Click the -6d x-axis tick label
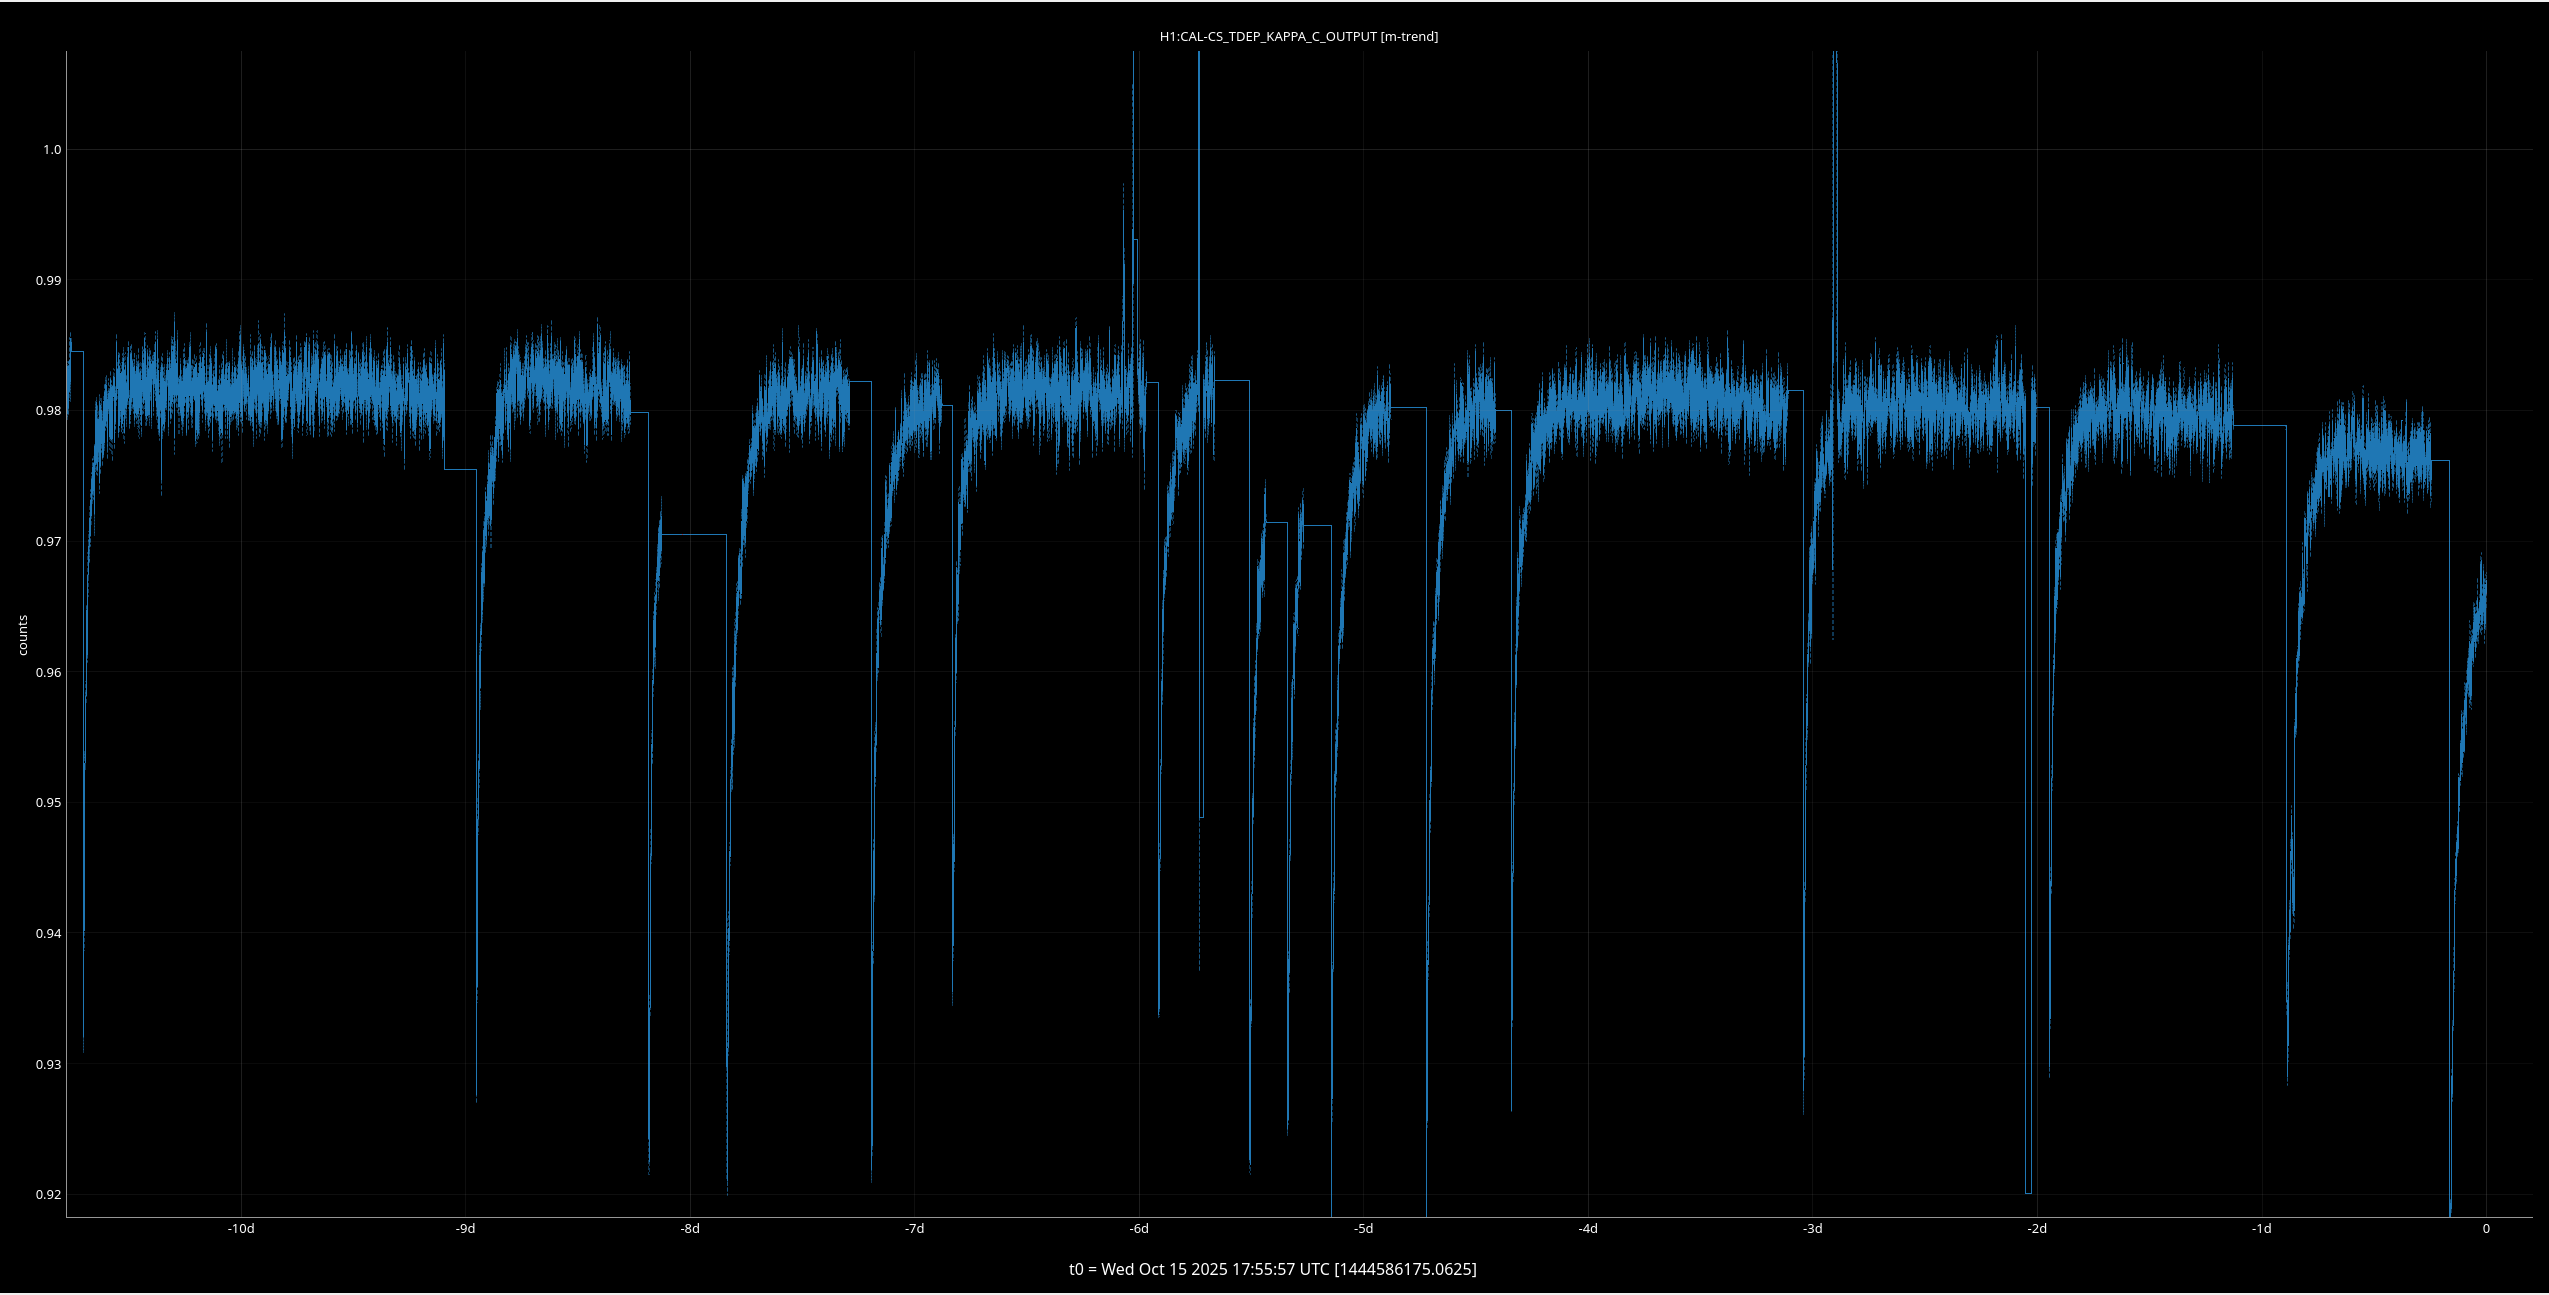The height and width of the screenshot is (1295, 2549). (x=1139, y=1229)
